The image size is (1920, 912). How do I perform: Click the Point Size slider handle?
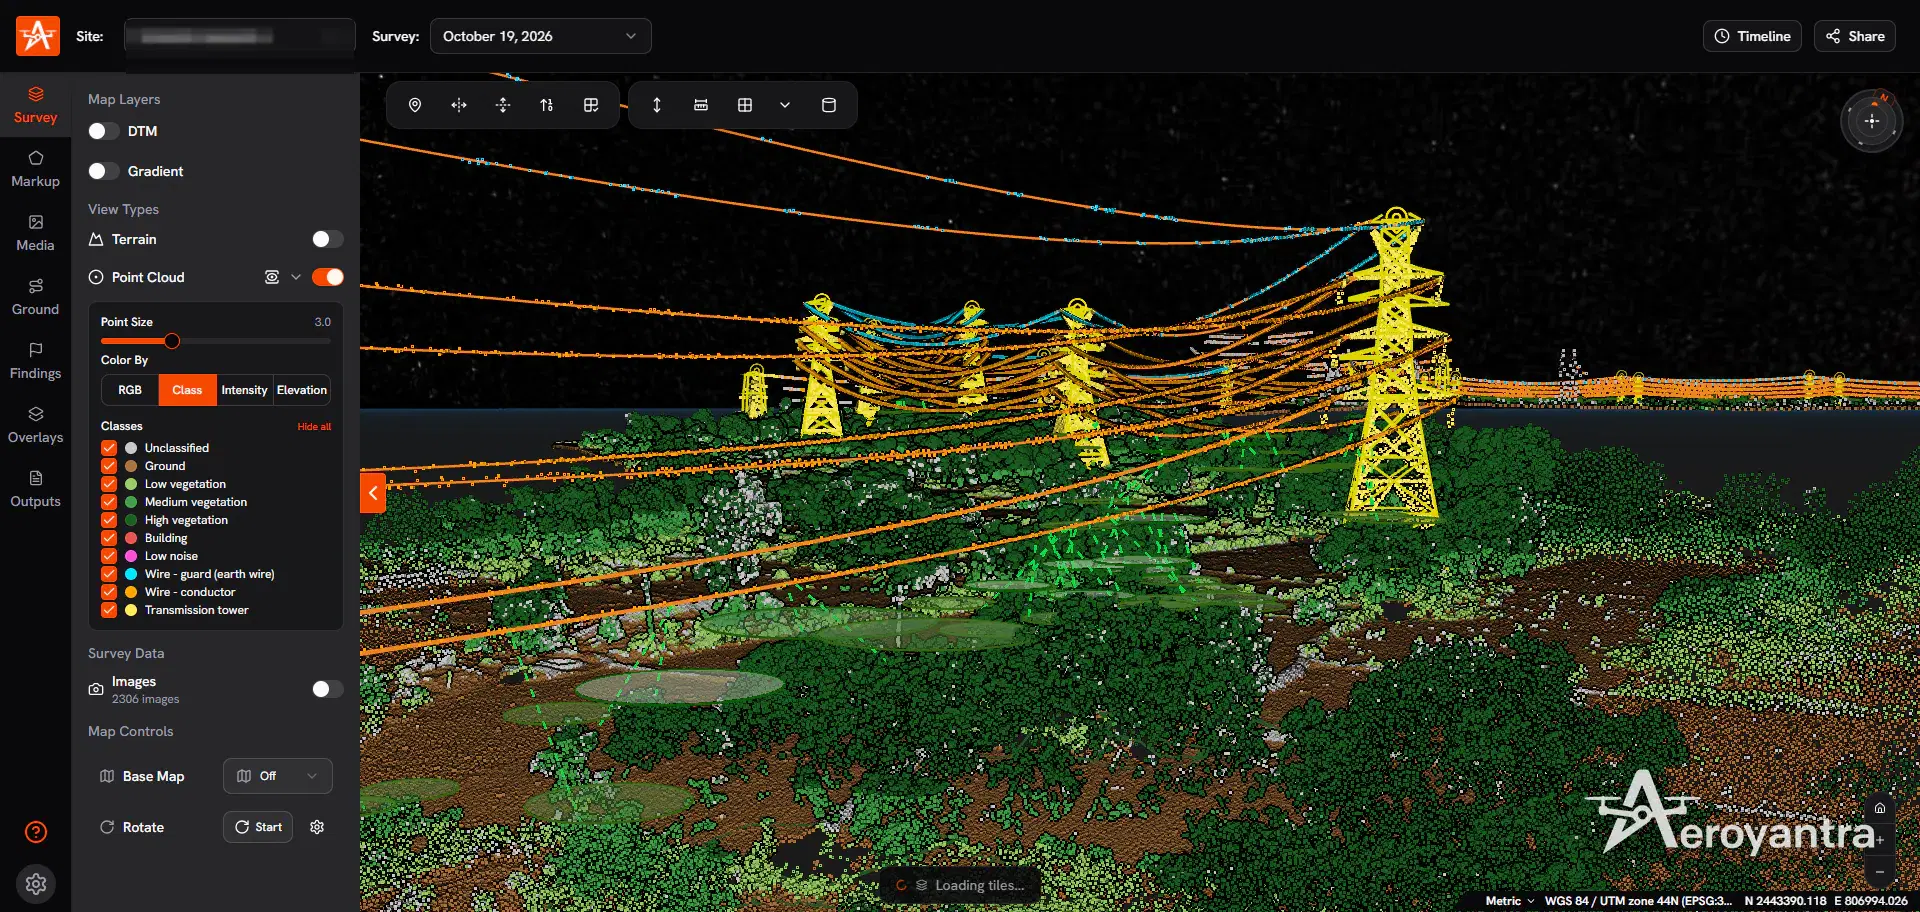[x=172, y=341]
